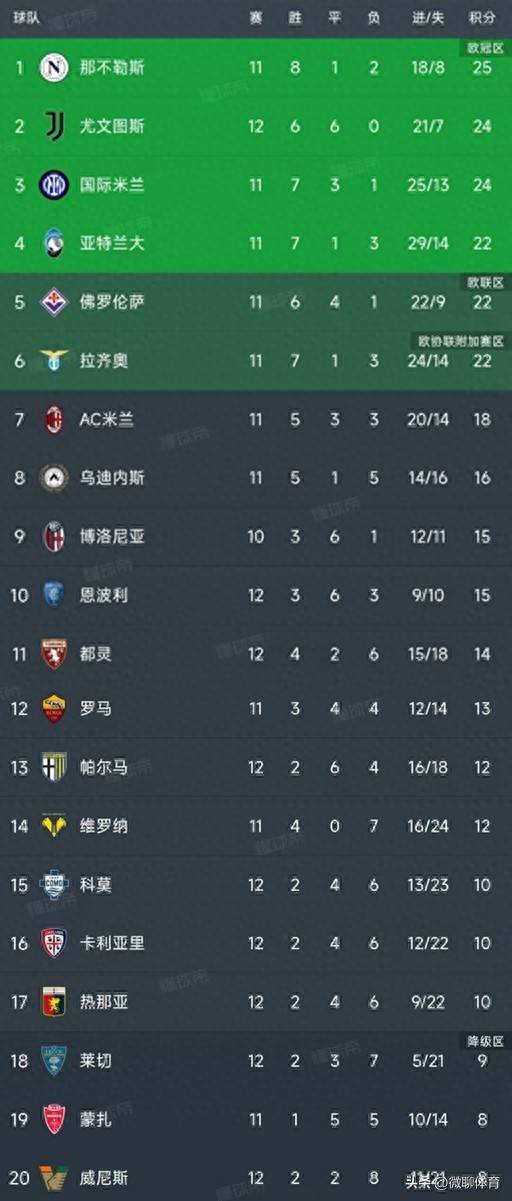
Task: Click the Genoa club badge
Action: pos(53,1001)
